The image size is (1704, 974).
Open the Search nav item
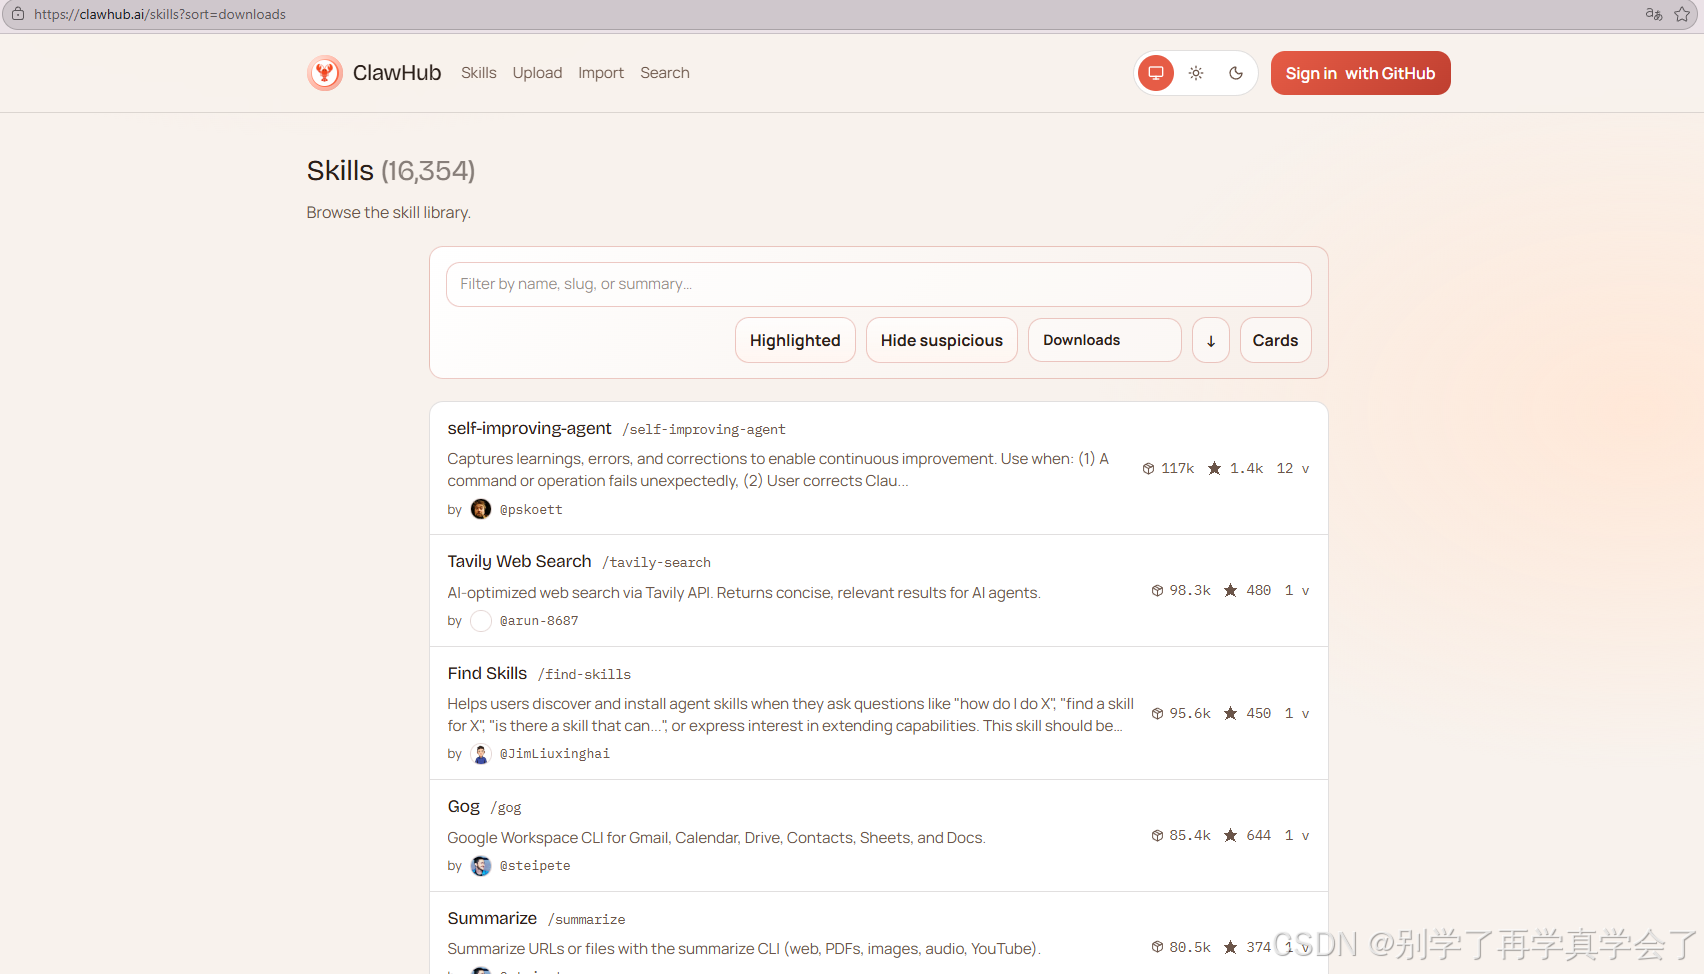tap(665, 73)
